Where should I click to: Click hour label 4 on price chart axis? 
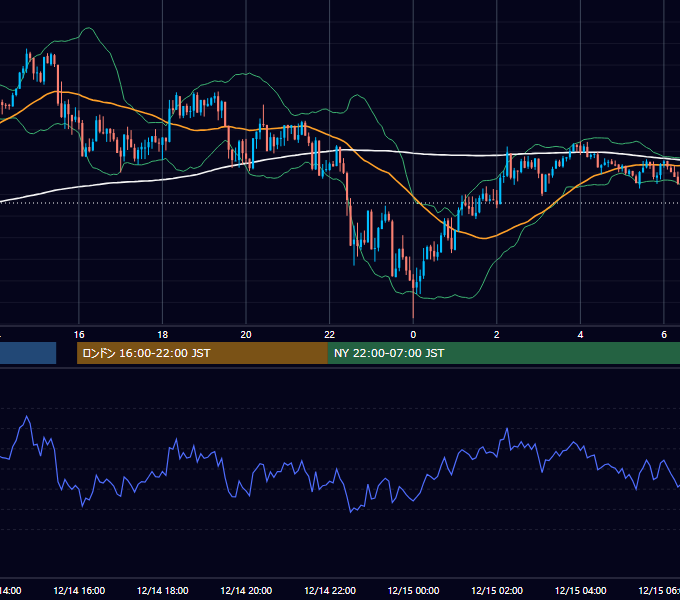point(580,335)
